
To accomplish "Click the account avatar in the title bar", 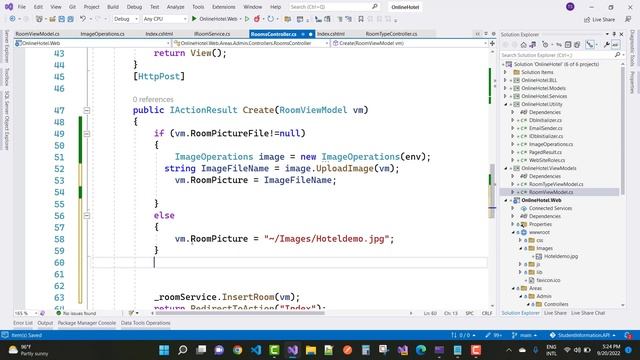I will [570, 7].
